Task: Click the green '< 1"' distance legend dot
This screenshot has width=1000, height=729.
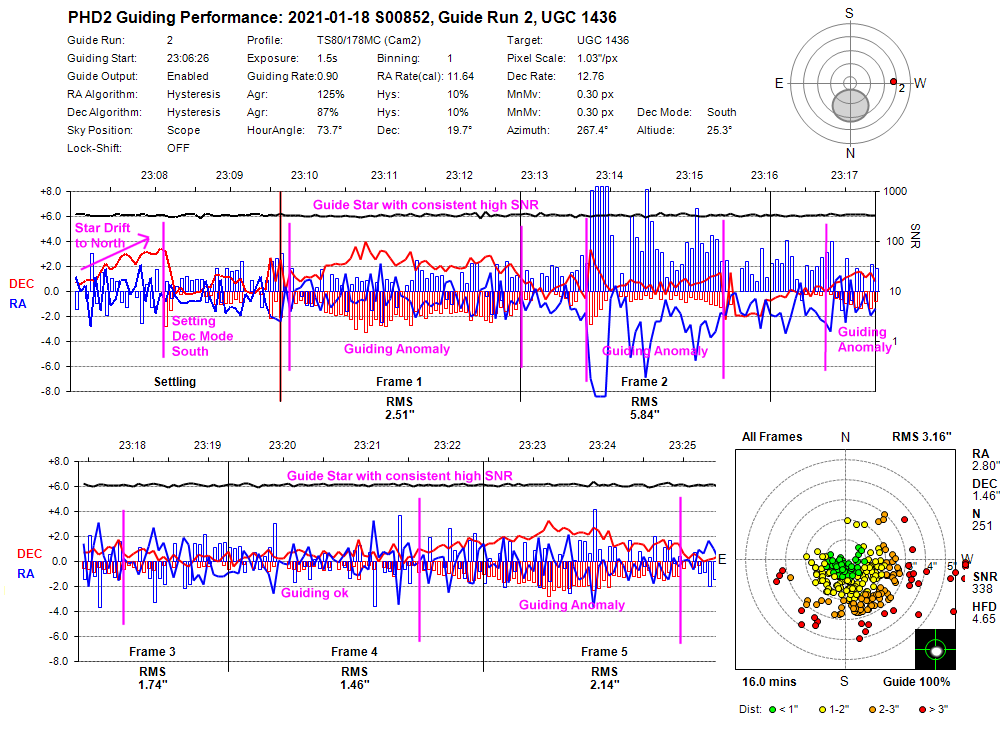Action: [x=773, y=709]
